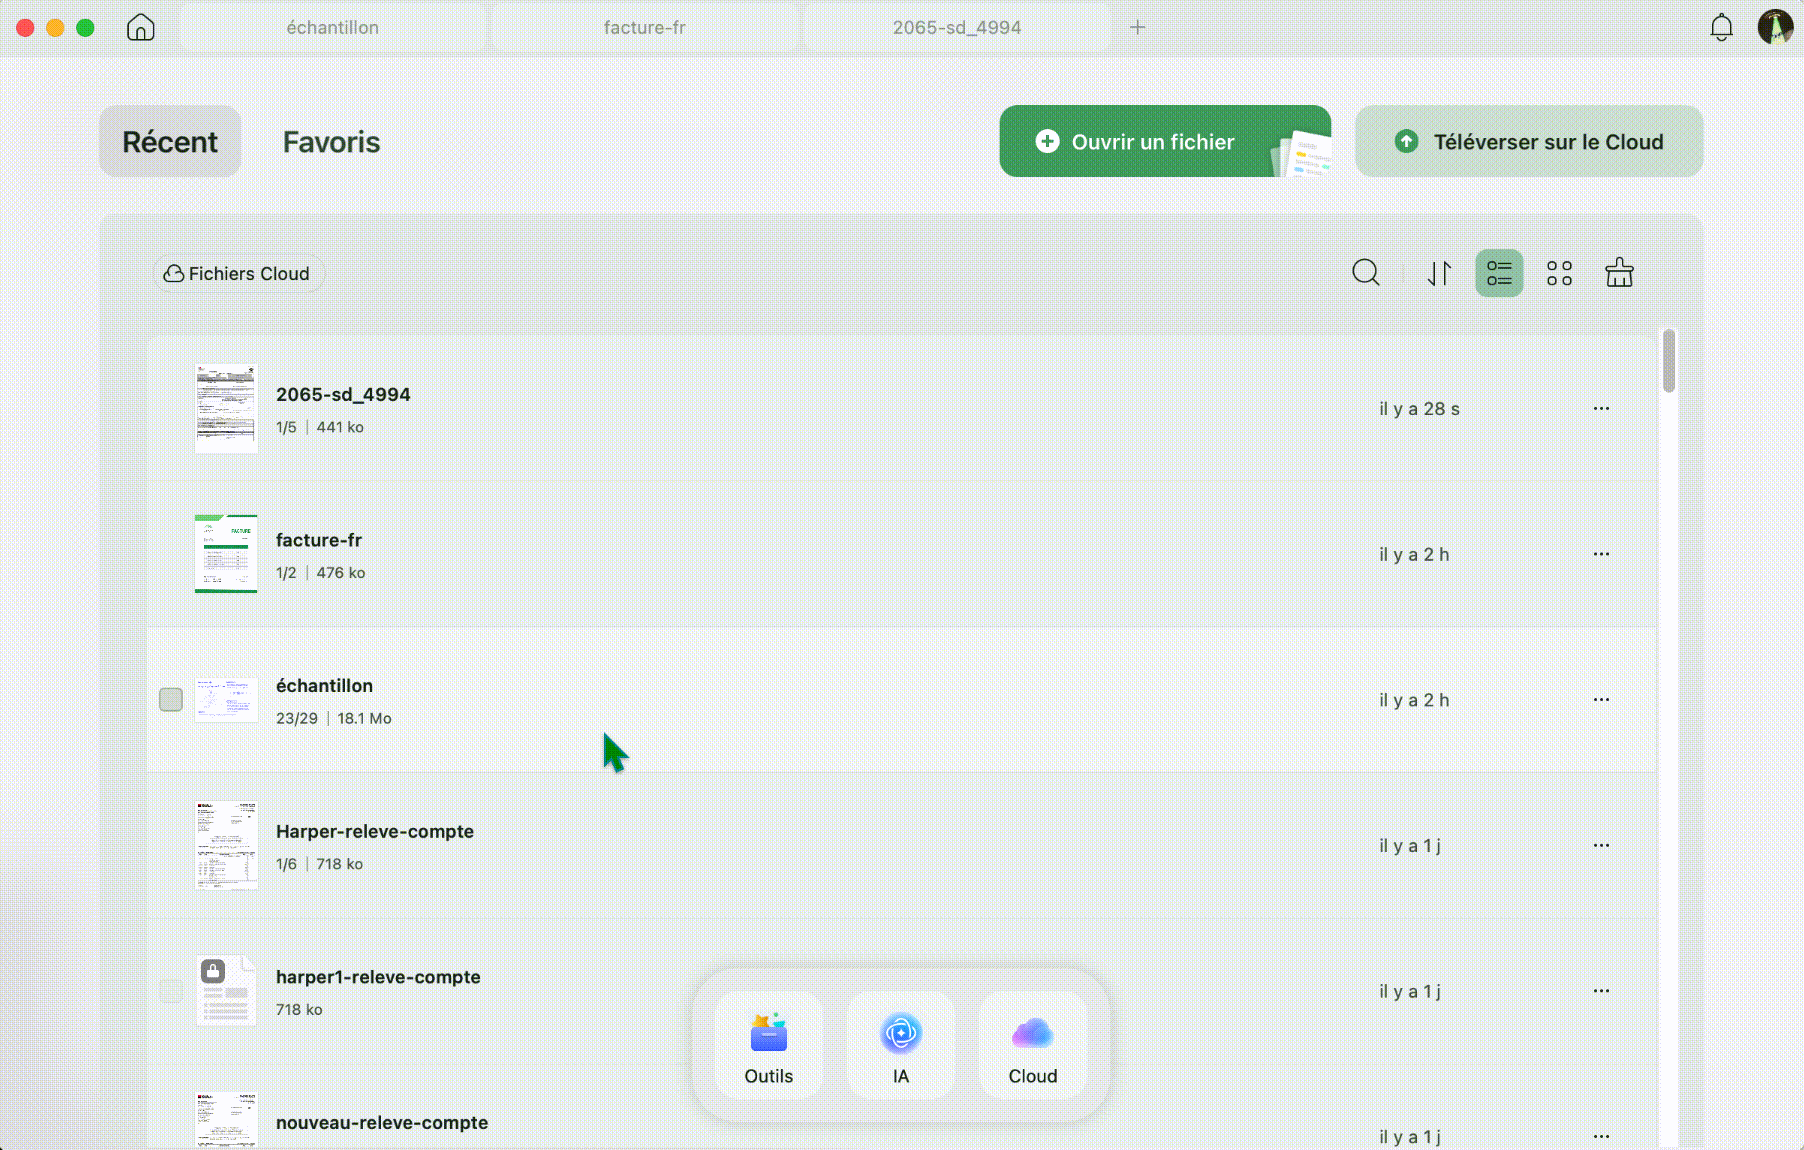1804x1150 pixels.
Task: Open Fichiers Cloud
Action: [x=238, y=273]
